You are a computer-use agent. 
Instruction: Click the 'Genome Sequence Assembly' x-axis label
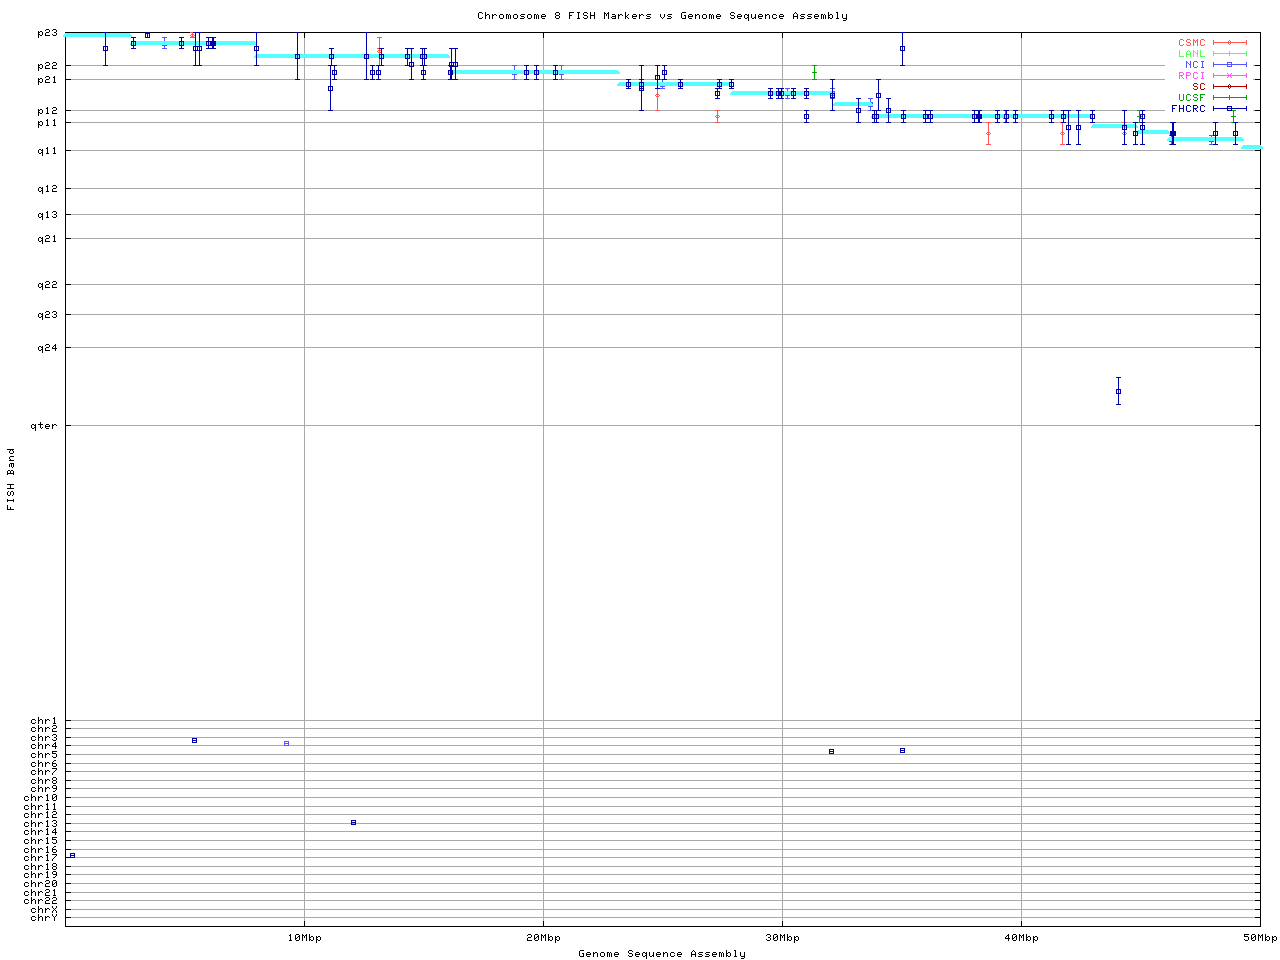(x=662, y=954)
